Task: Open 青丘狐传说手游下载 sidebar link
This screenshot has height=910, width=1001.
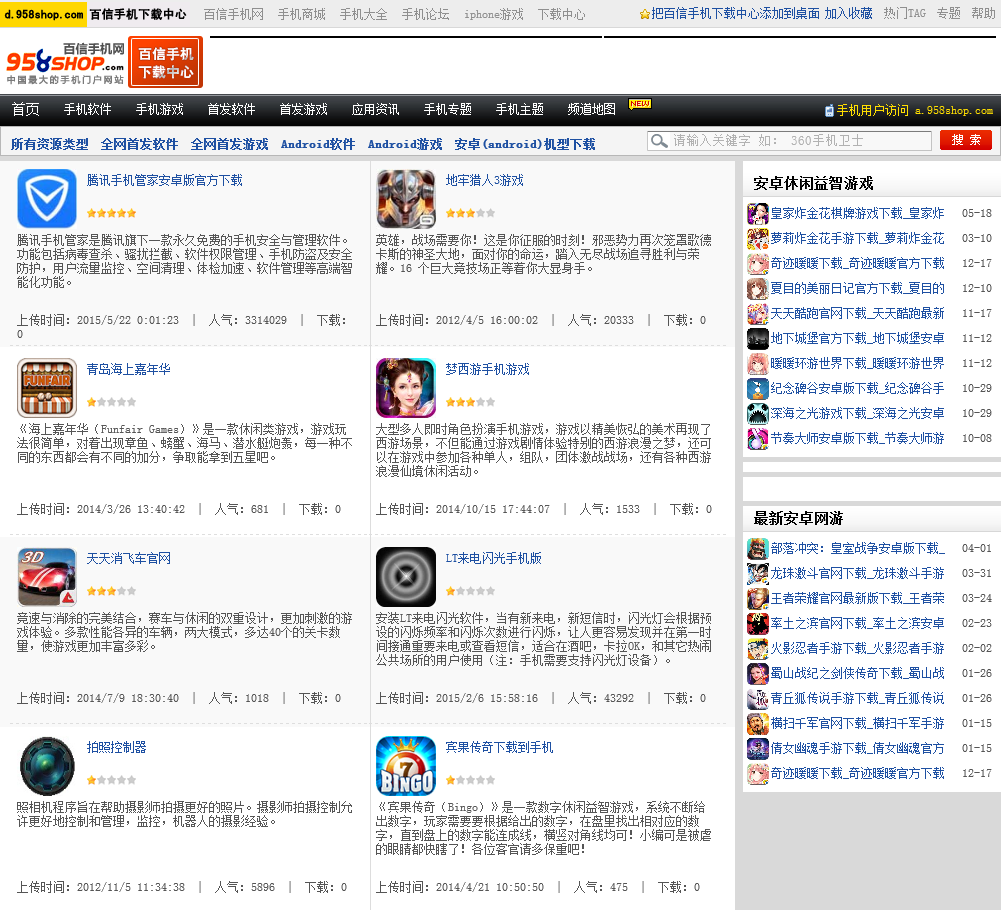Action: 857,698
